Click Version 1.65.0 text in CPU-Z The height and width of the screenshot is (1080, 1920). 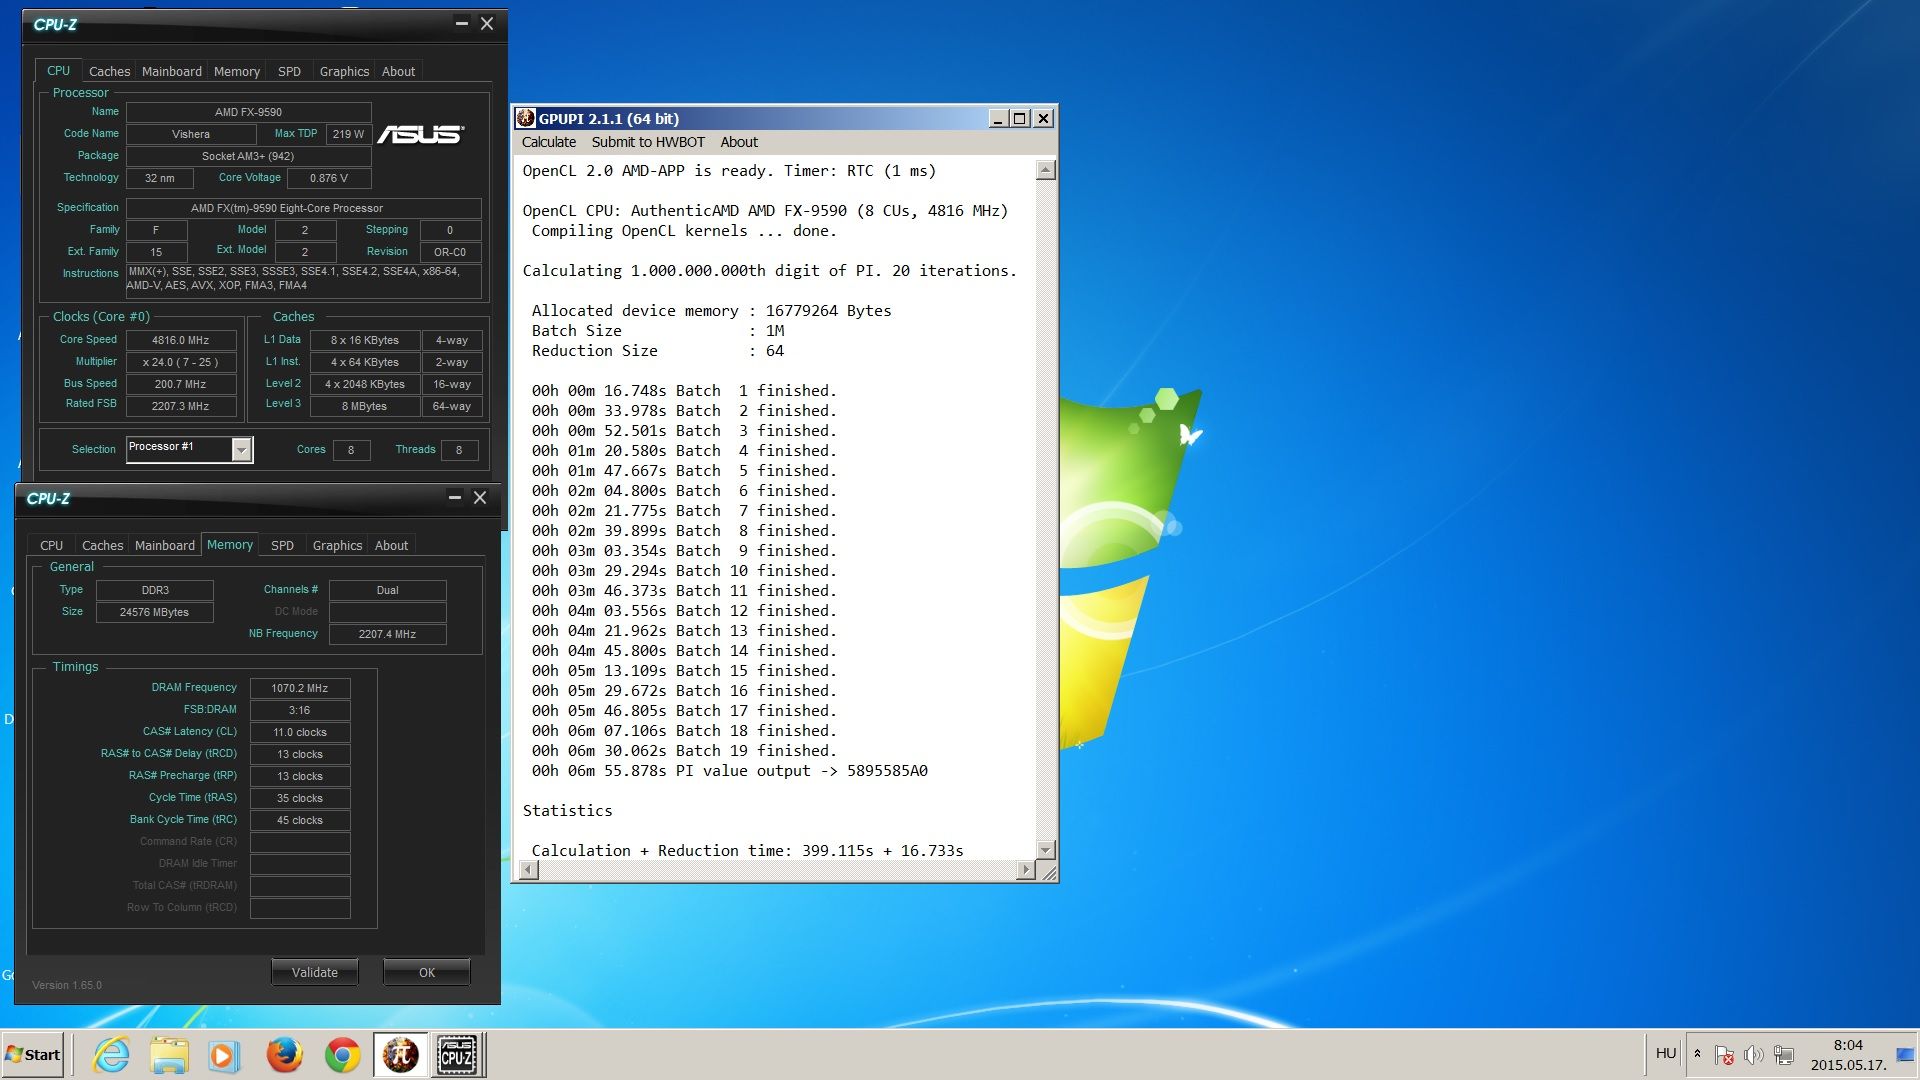[x=67, y=985]
